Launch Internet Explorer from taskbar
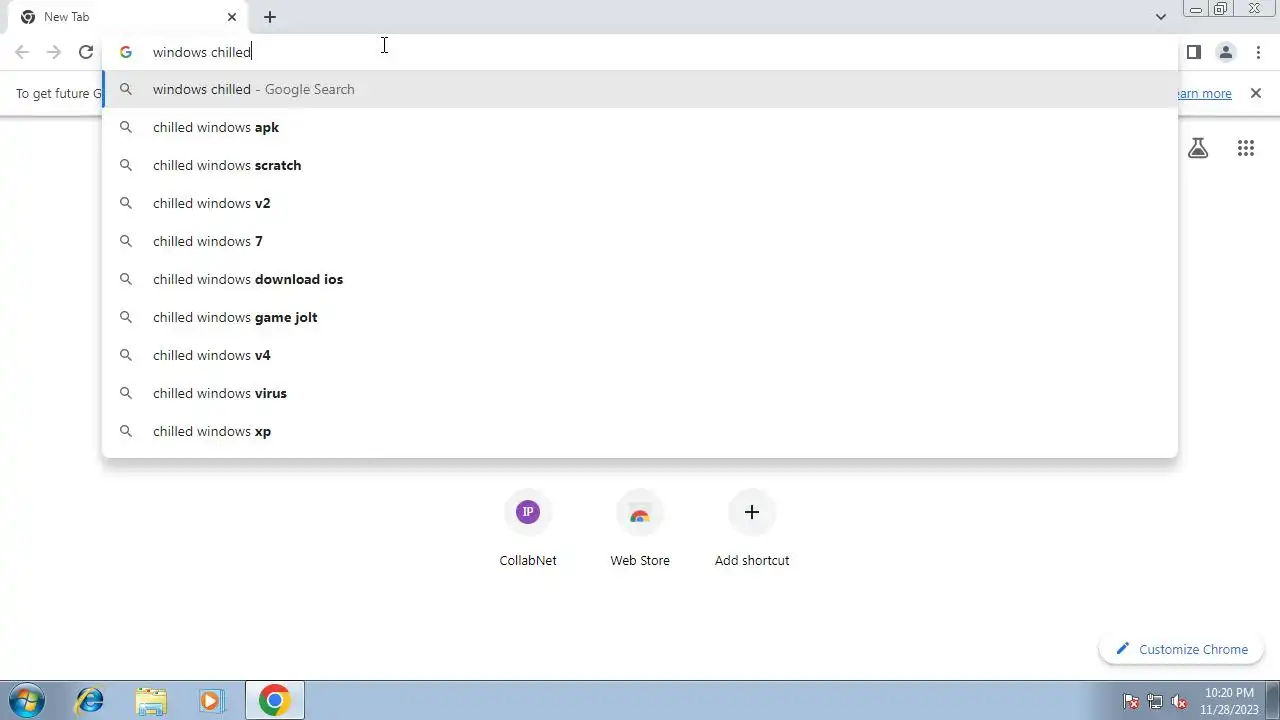The height and width of the screenshot is (720, 1280). pyautogui.click(x=90, y=700)
